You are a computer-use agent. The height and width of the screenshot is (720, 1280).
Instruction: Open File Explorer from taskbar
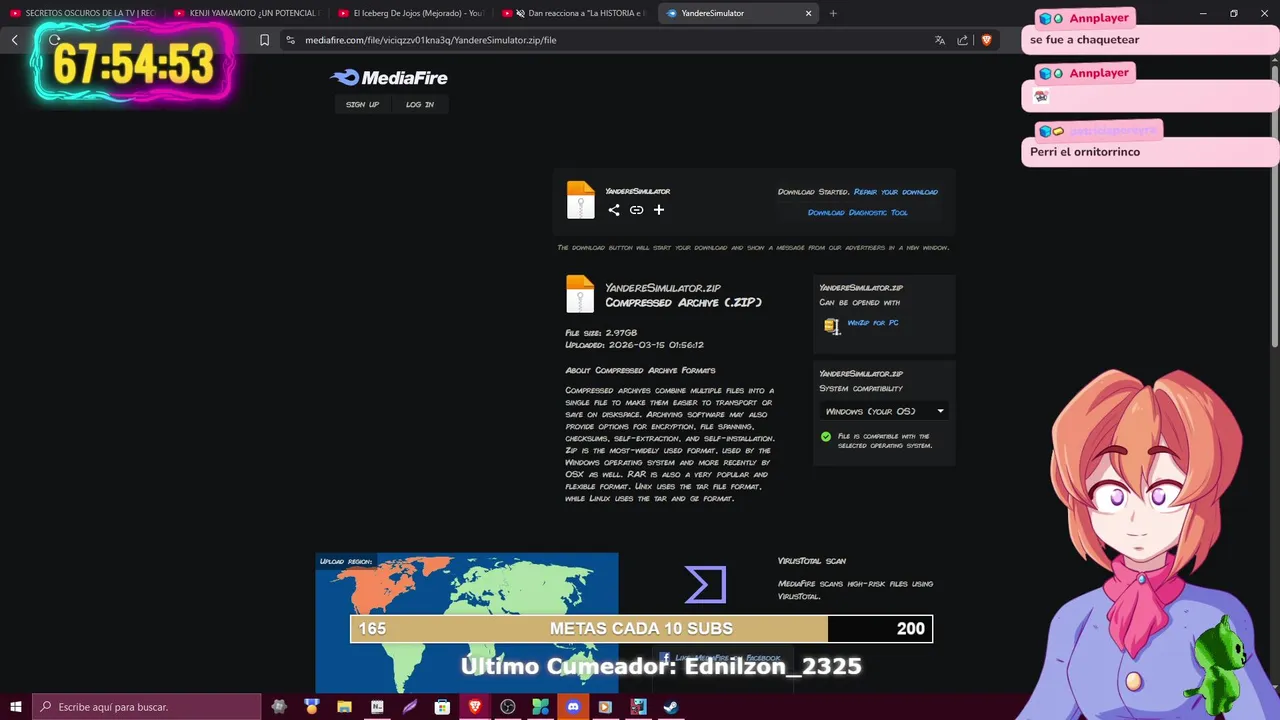[x=344, y=707]
